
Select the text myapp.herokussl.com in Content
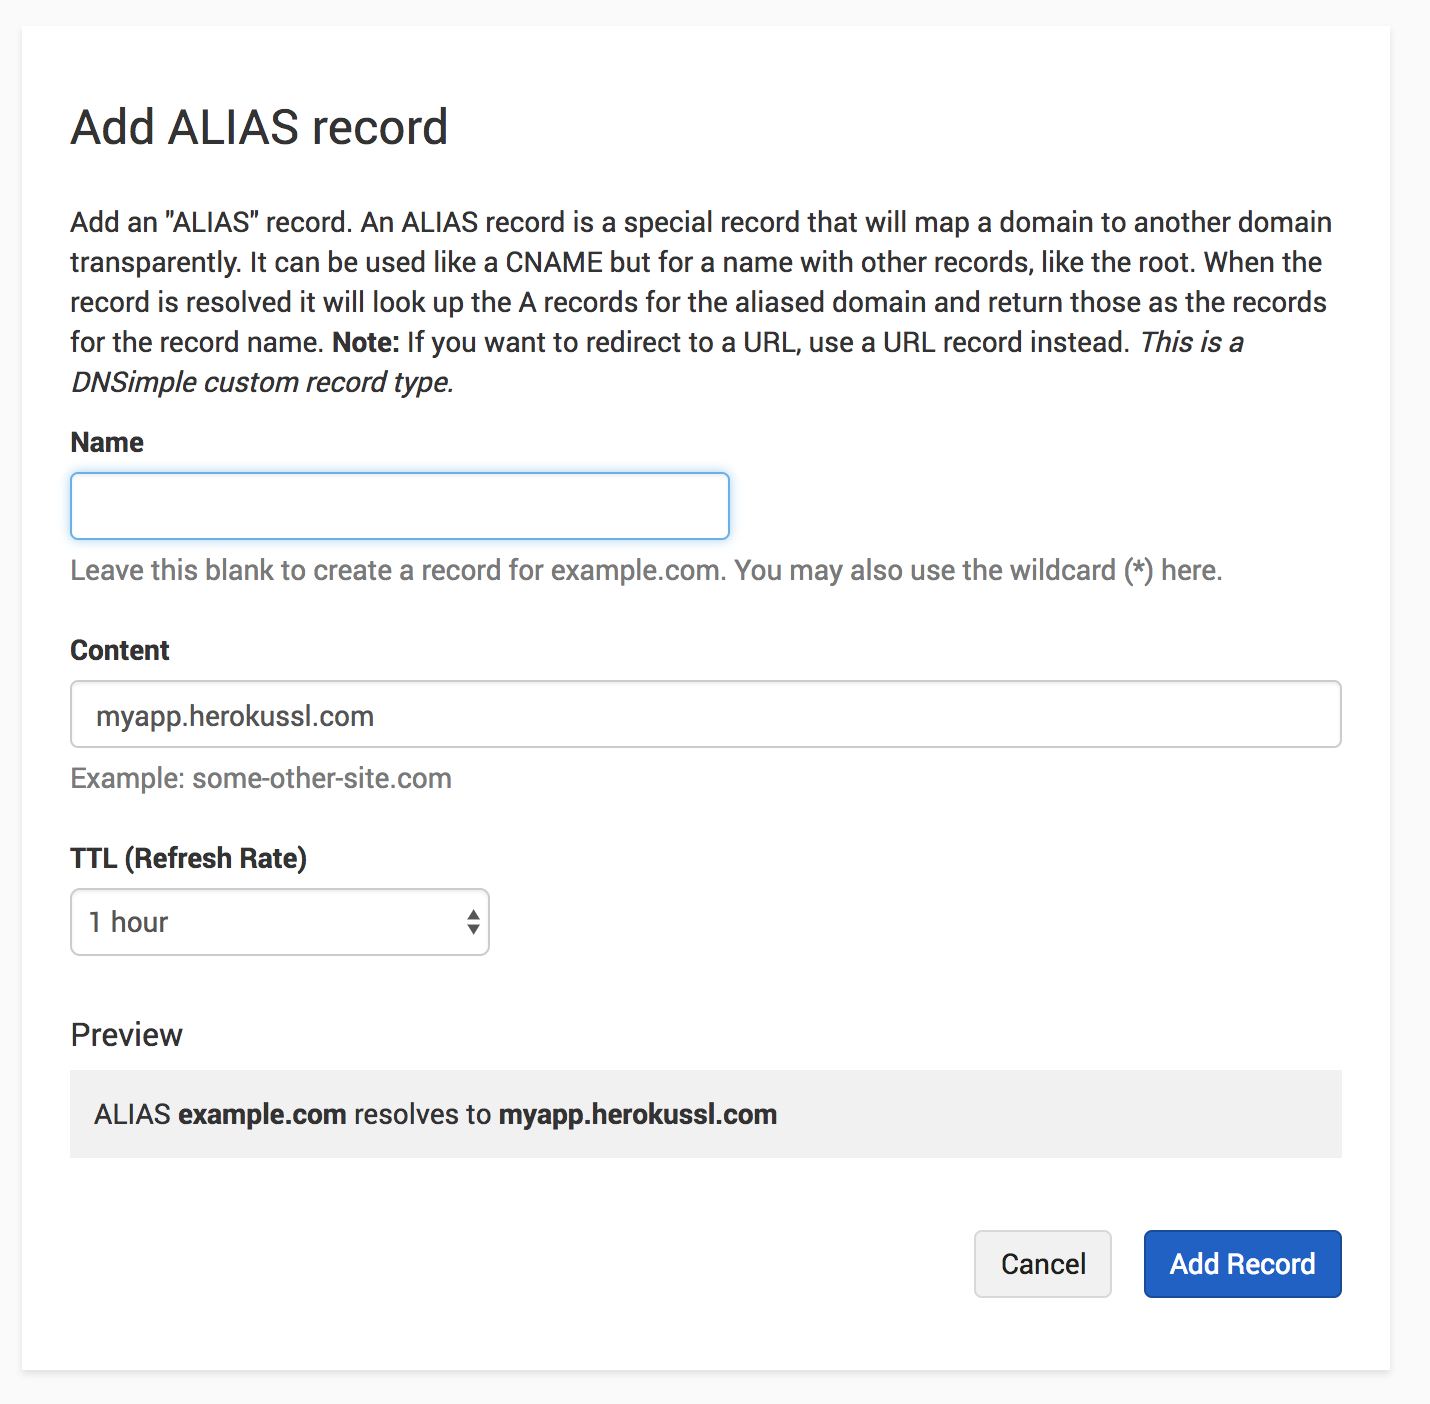pyautogui.click(x=235, y=715)
